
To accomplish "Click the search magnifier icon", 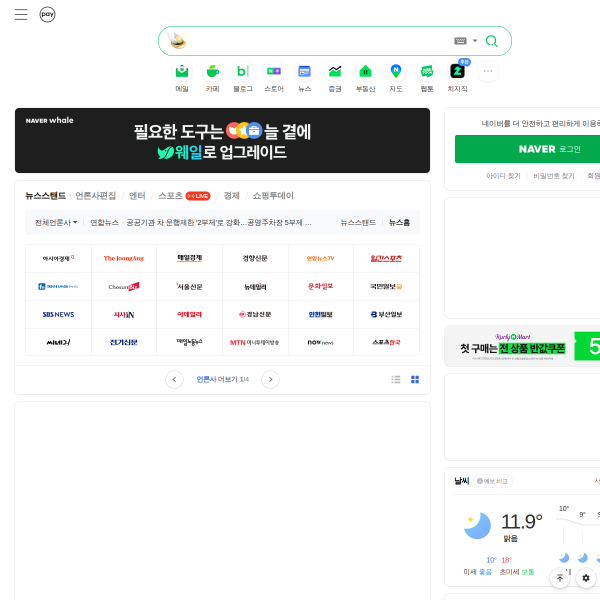I will (492, 41).
